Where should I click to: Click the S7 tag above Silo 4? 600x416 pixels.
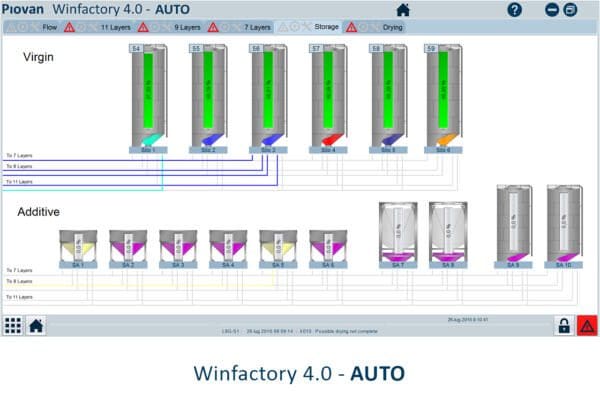point(316,49)
